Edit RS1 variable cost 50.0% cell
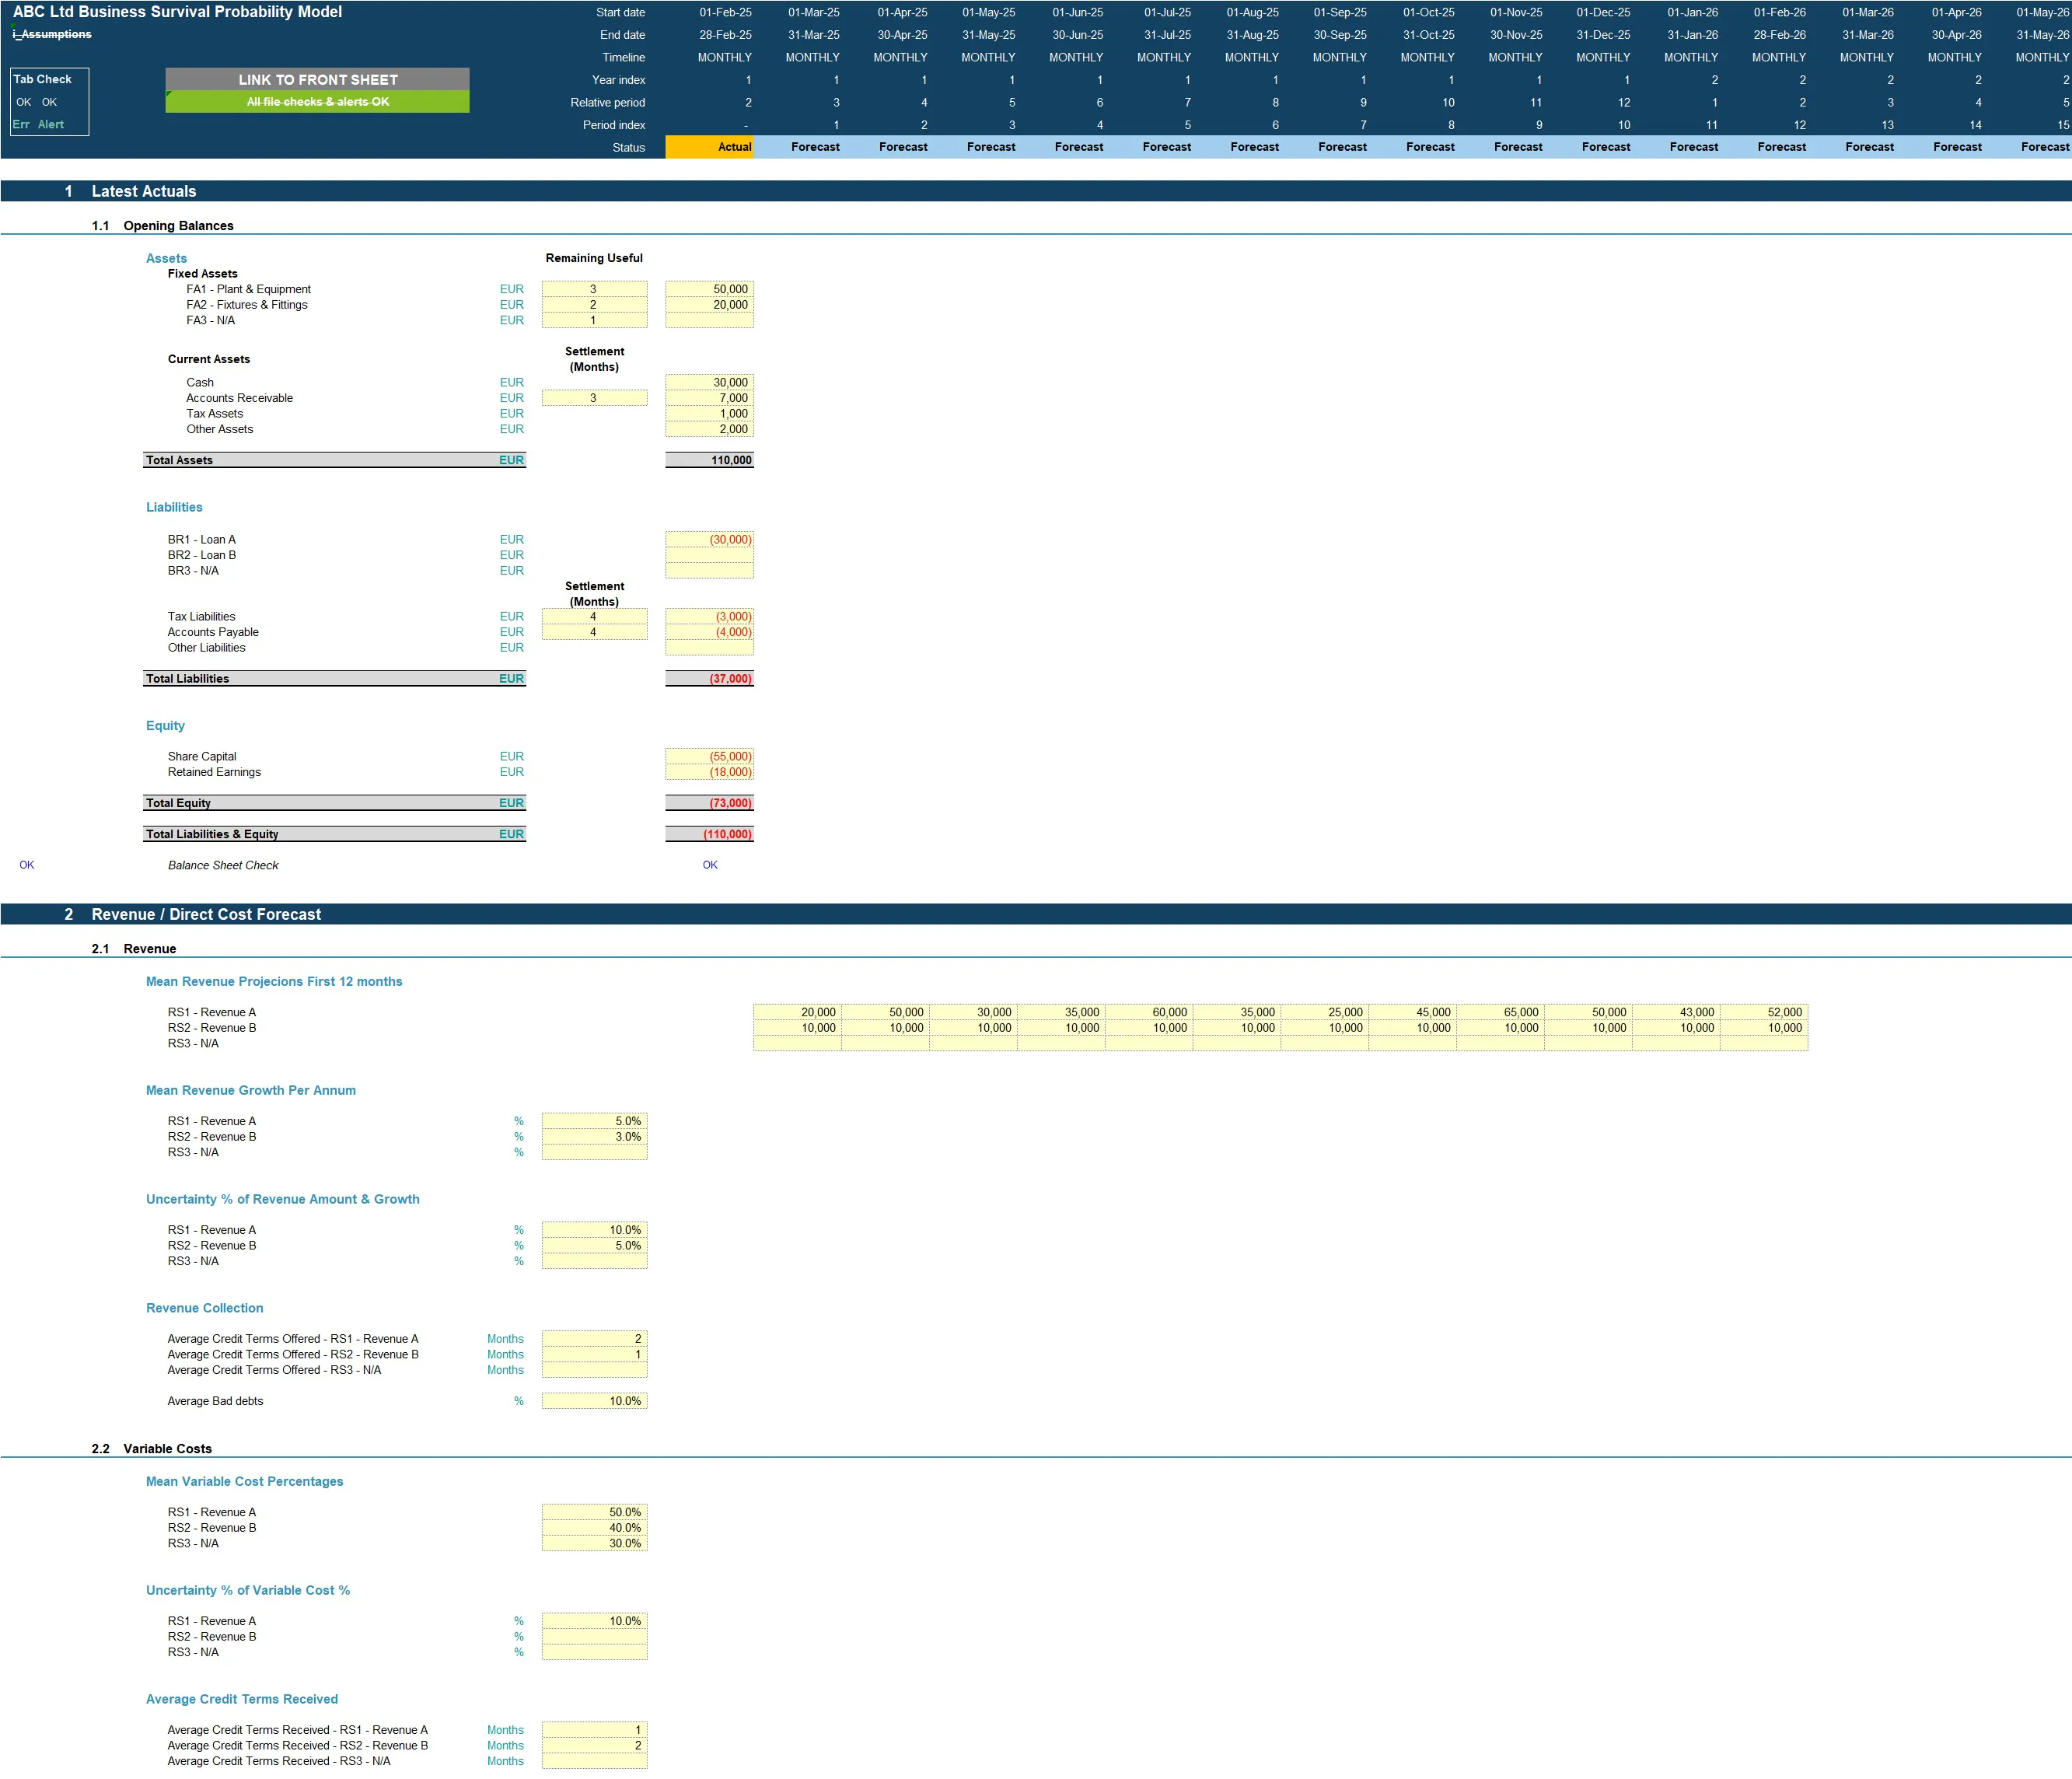This screenshot has width=2072, height=1779. coord(594,1512)
